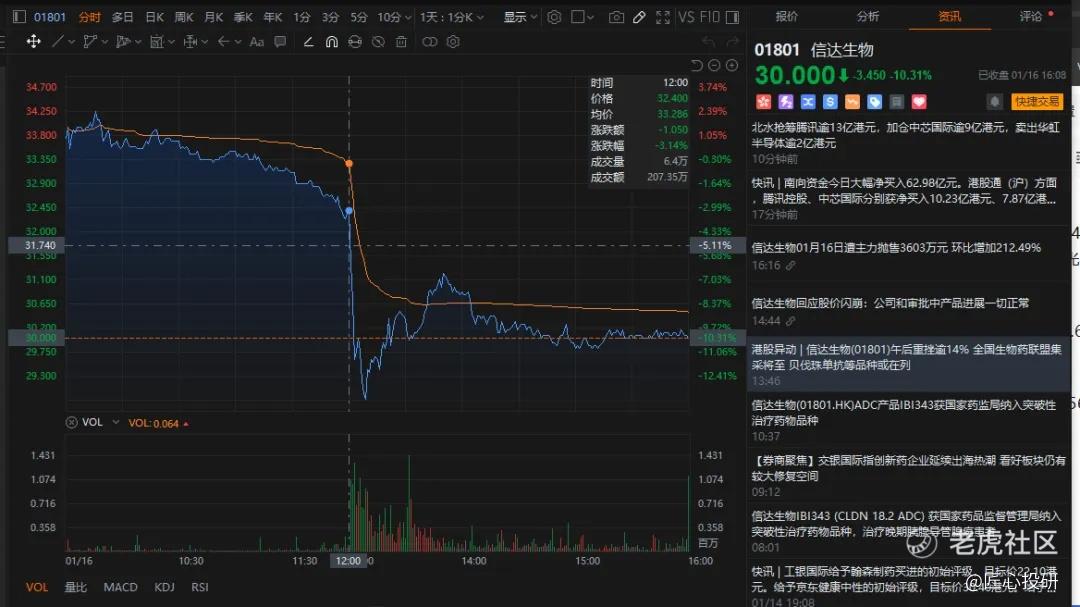
Task: Open chart settings gear in top bar
Action: coord(554,17)
